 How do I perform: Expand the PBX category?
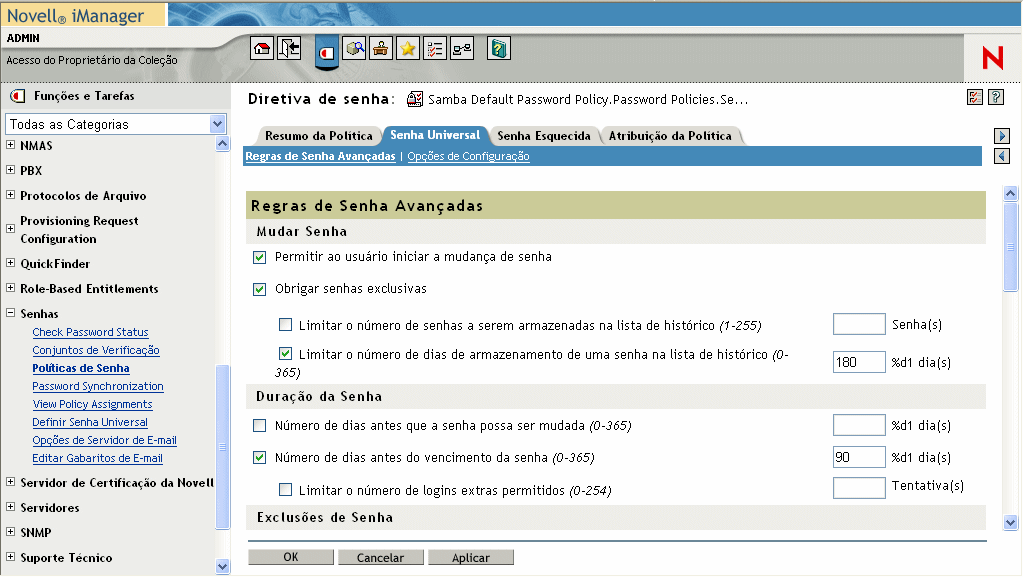[10, 170]
